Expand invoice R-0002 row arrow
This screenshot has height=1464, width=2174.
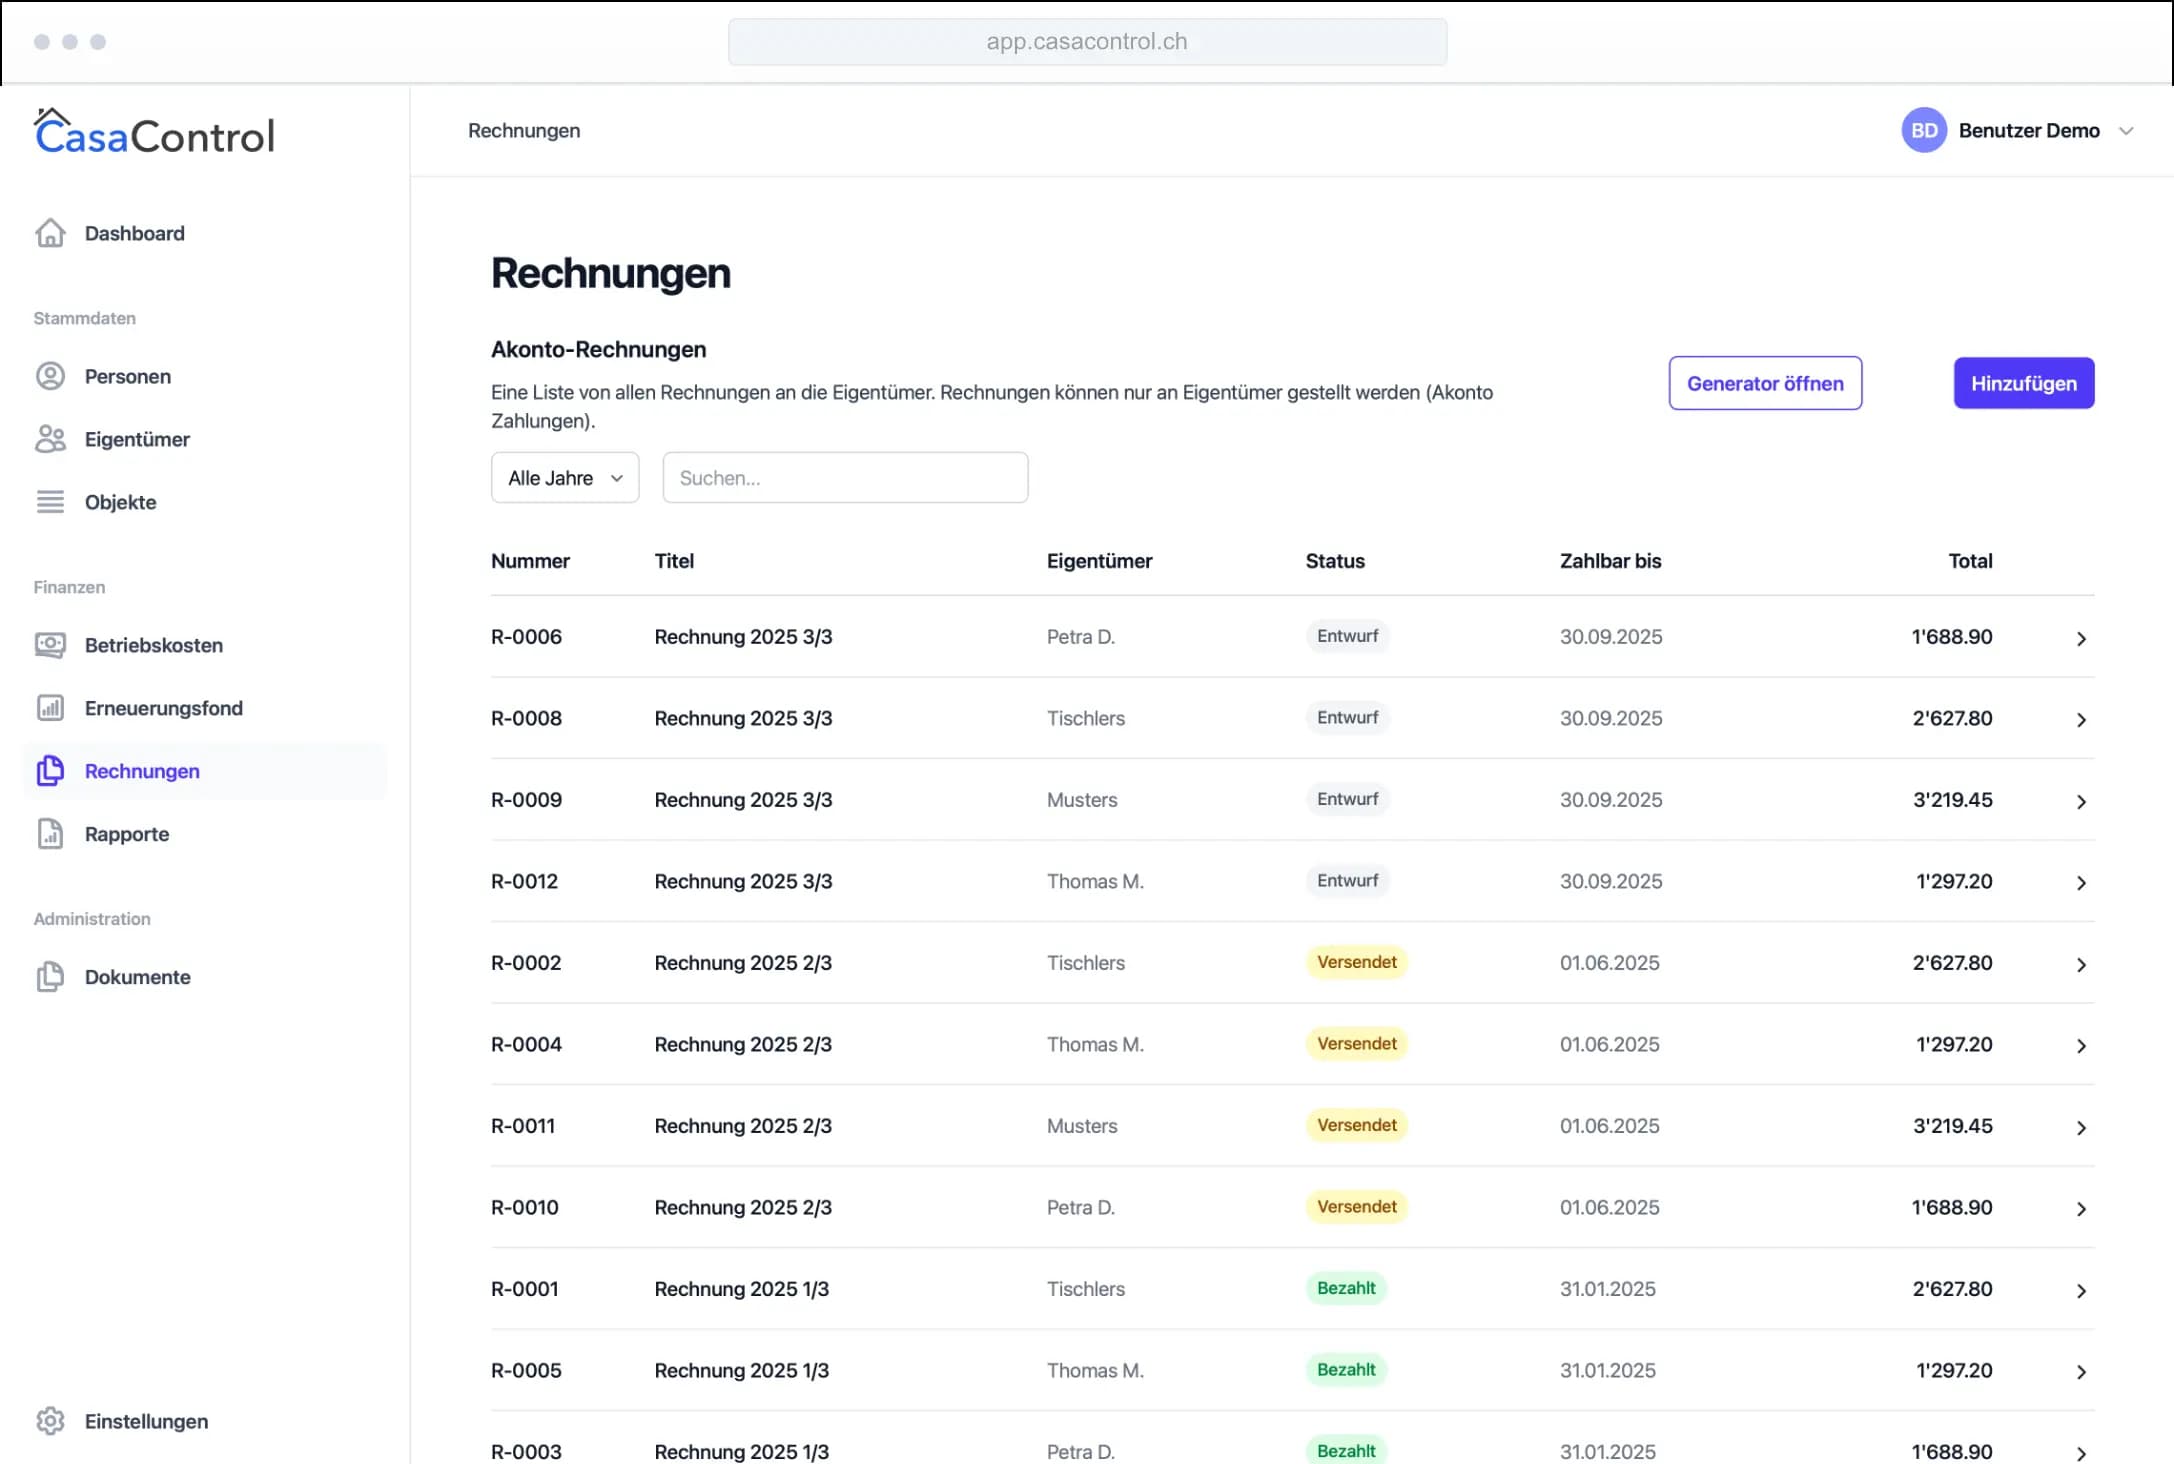[2081, 964]
